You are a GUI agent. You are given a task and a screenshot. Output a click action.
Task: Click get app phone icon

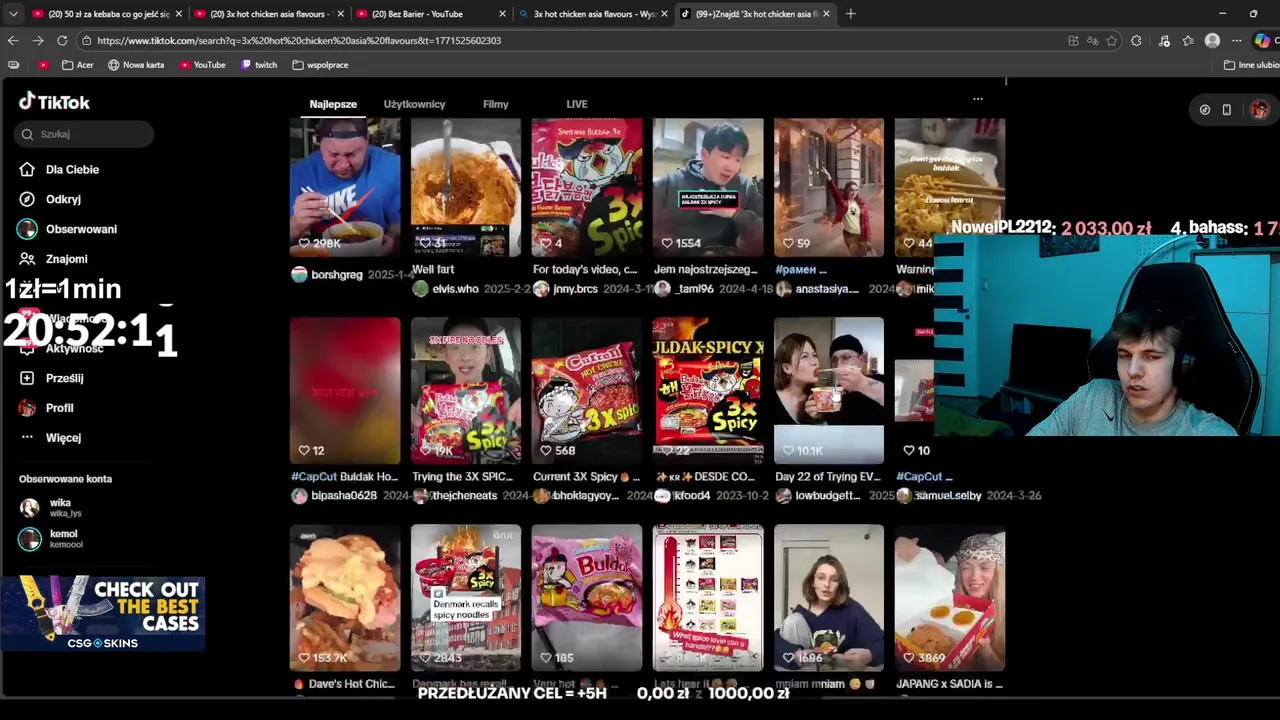(1227, 110)
